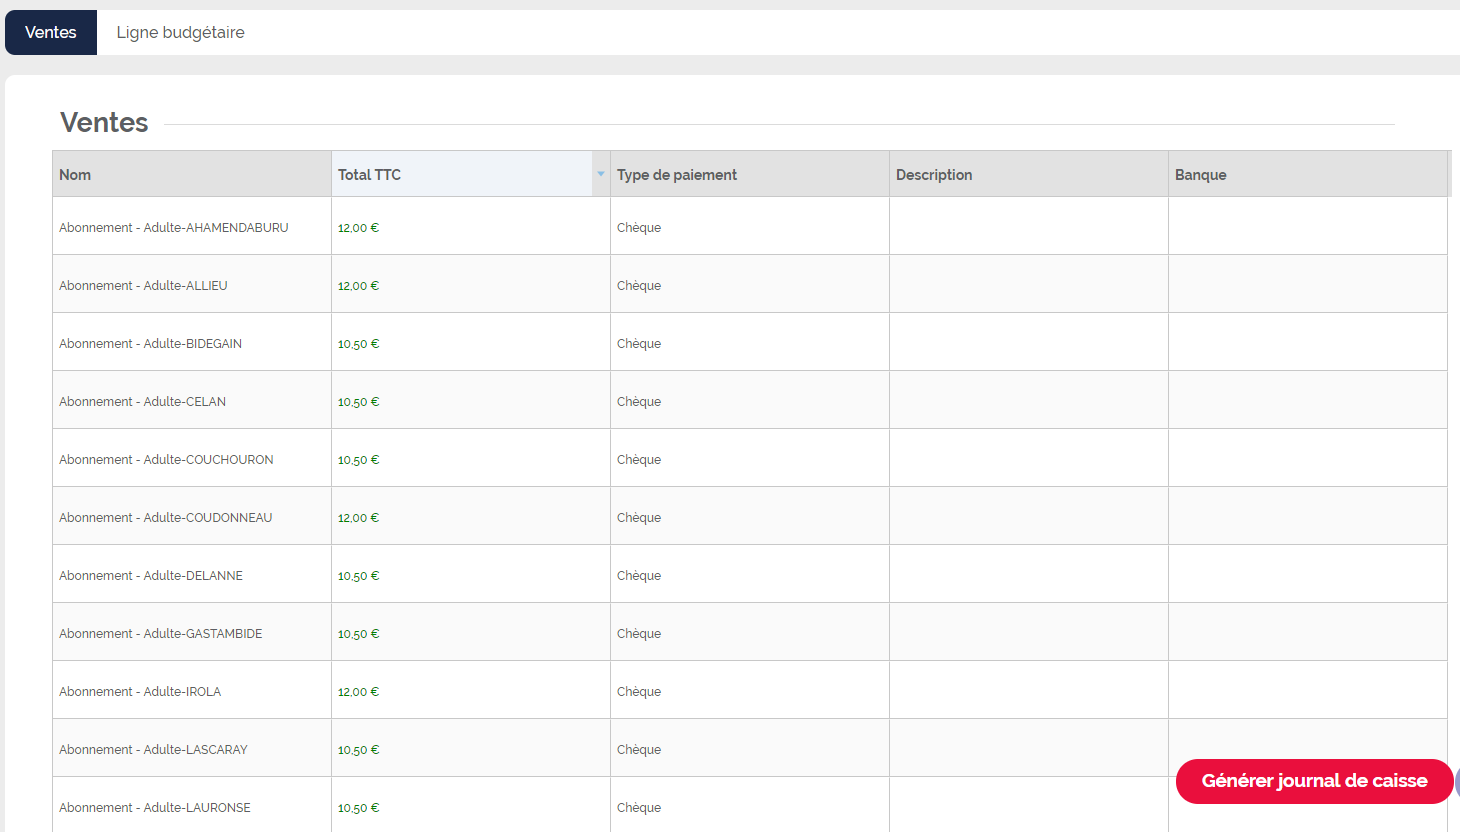
Task: Toggle sort arrow in Total TTC header
Action: pyautogui.click(x=601, y=174)
